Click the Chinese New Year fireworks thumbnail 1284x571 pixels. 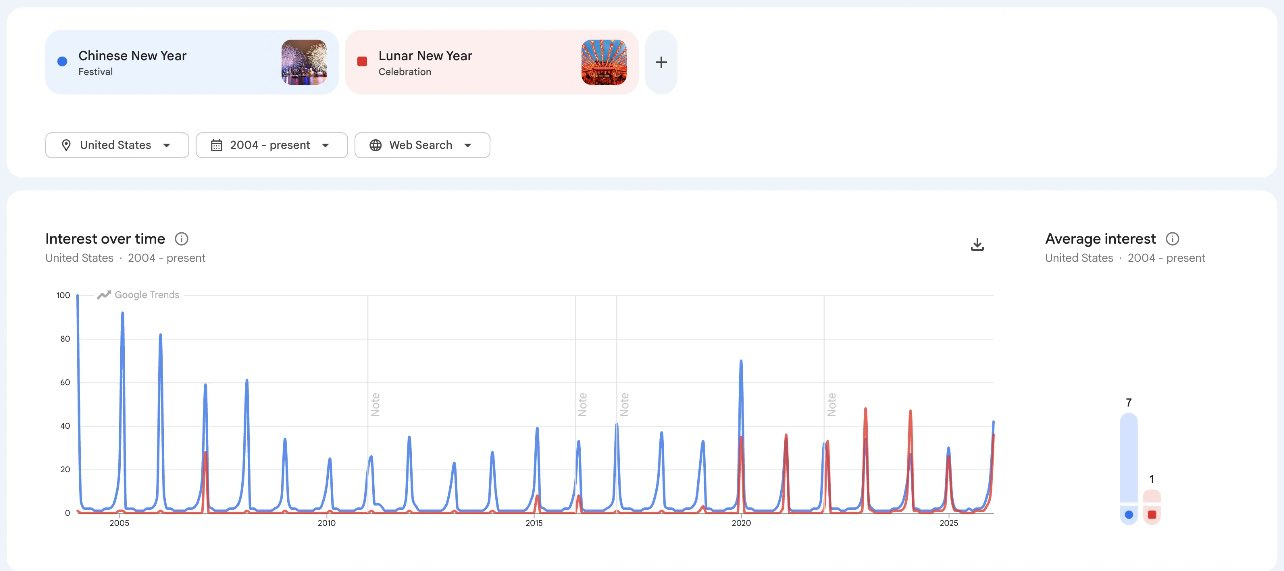click(x=304, y=62)
